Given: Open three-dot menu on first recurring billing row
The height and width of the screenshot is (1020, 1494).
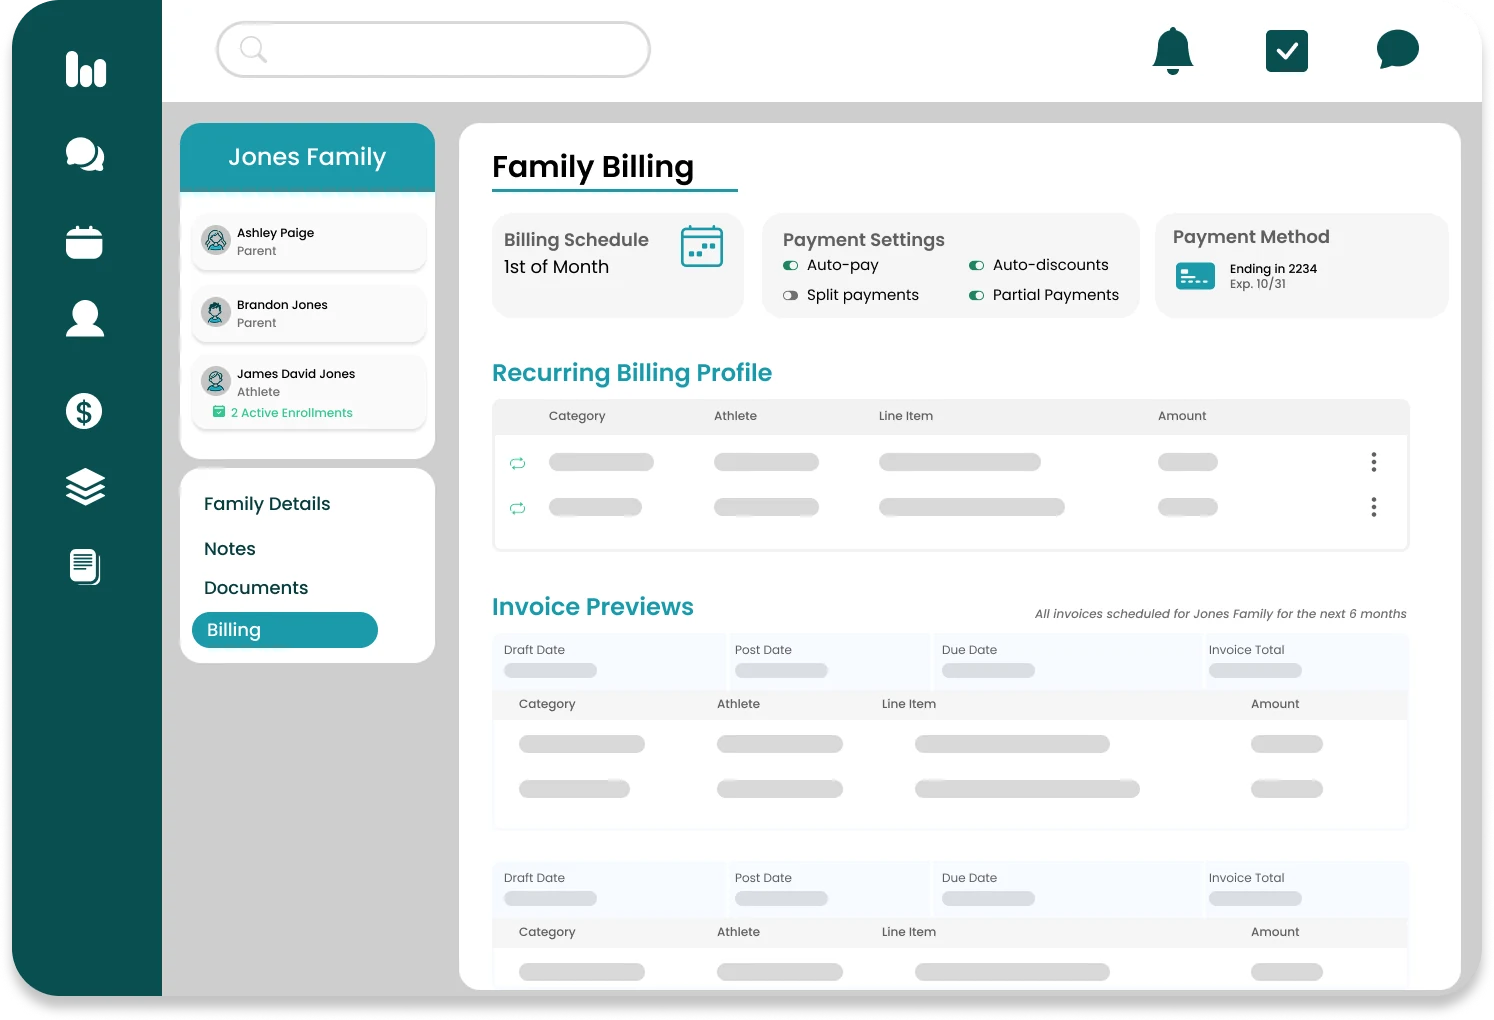Looking at the screenshot, I should (x=1374, y=462).
